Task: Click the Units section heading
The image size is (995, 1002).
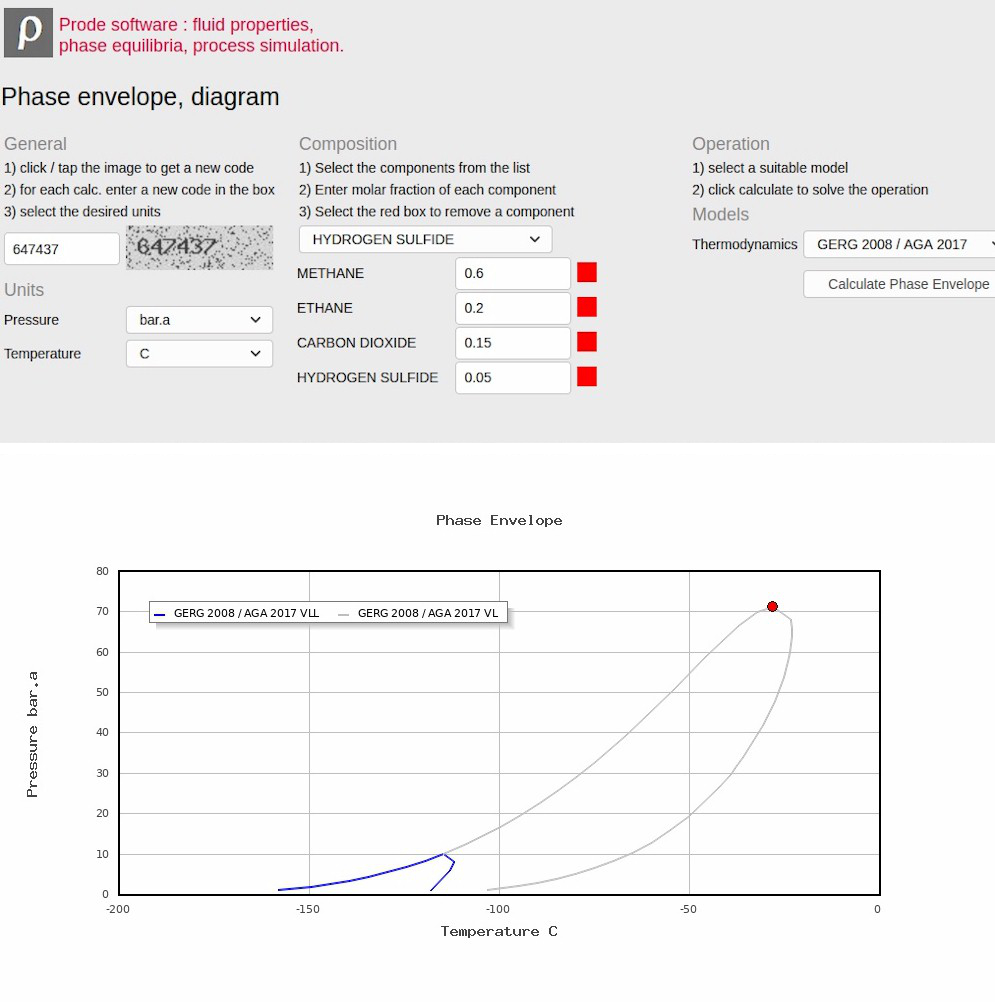Action: click(x=24, y=290)
